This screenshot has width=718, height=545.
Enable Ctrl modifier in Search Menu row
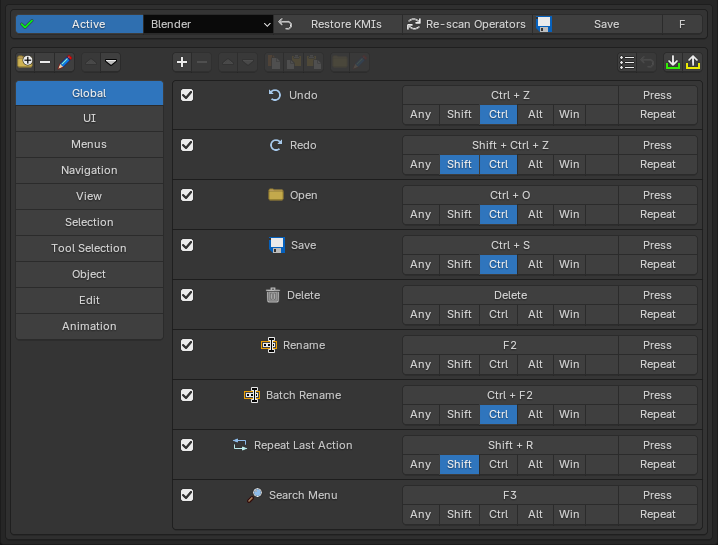coord(498,514)
